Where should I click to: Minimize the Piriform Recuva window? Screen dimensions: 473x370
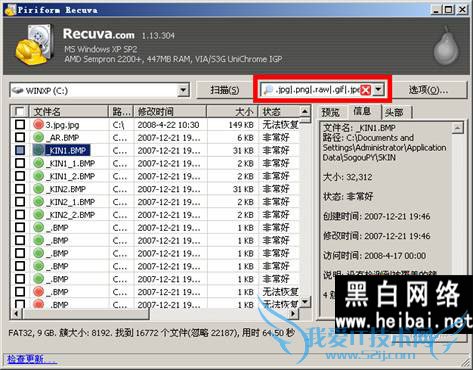[x=436, y=10]
